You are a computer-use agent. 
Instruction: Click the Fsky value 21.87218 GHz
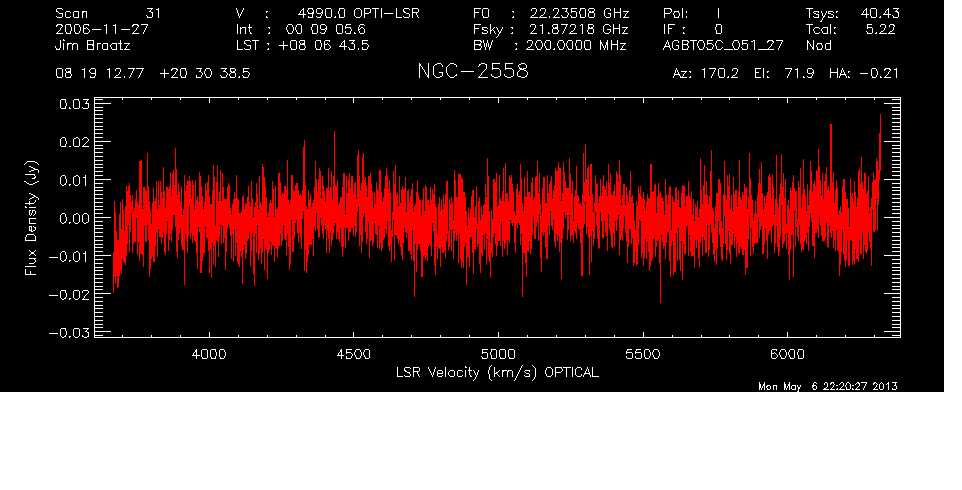(x=579, y=29)
